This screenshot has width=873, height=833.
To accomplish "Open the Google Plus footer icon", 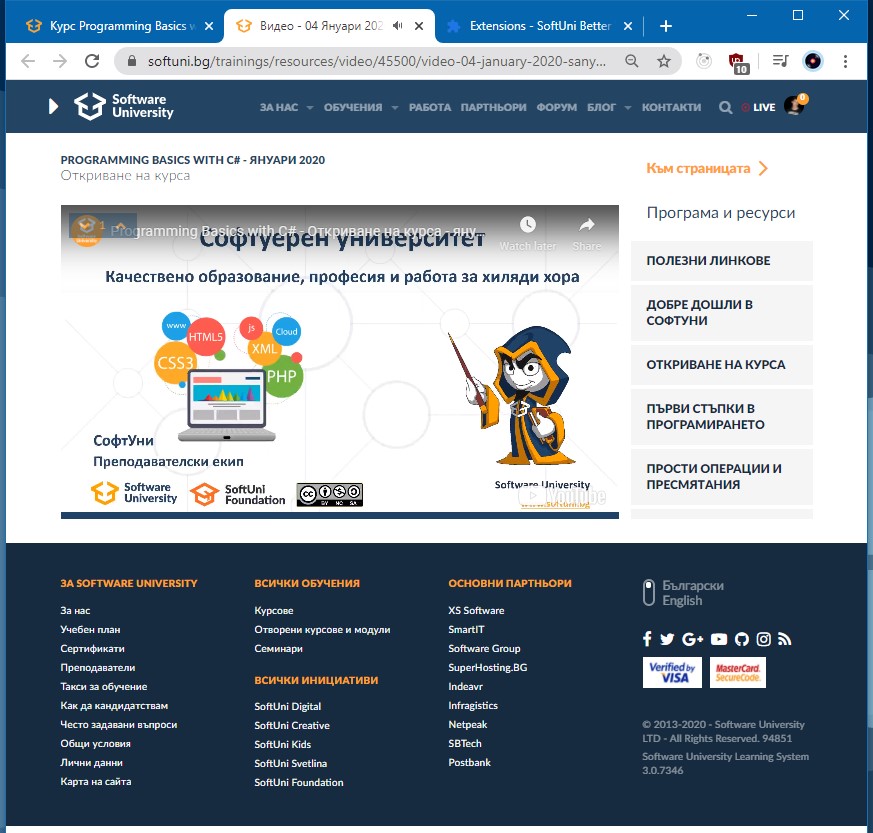I will pos(692,639).
